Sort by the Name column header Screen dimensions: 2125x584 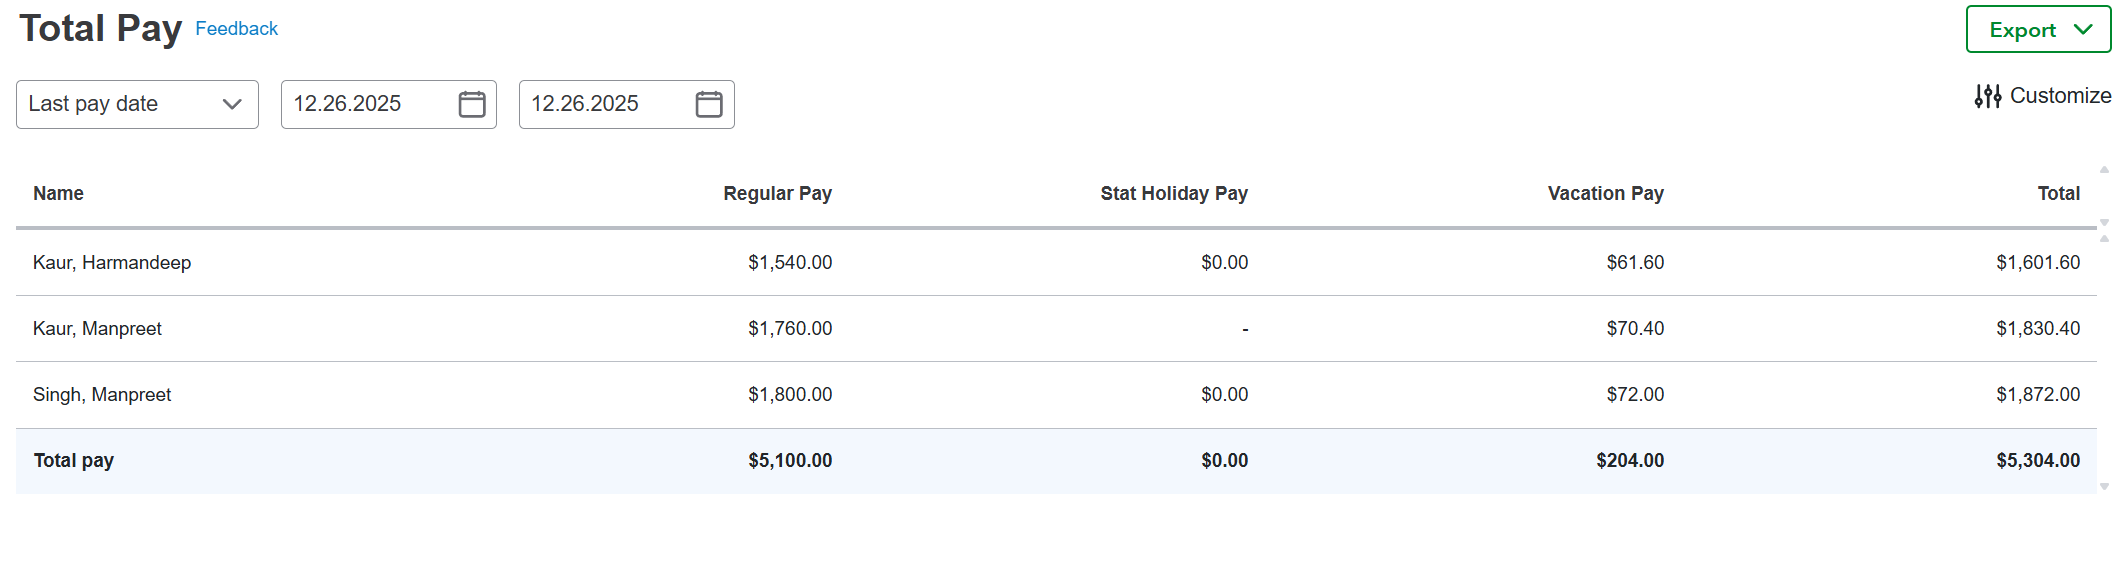pyautogui.click(x=58, y=193)
